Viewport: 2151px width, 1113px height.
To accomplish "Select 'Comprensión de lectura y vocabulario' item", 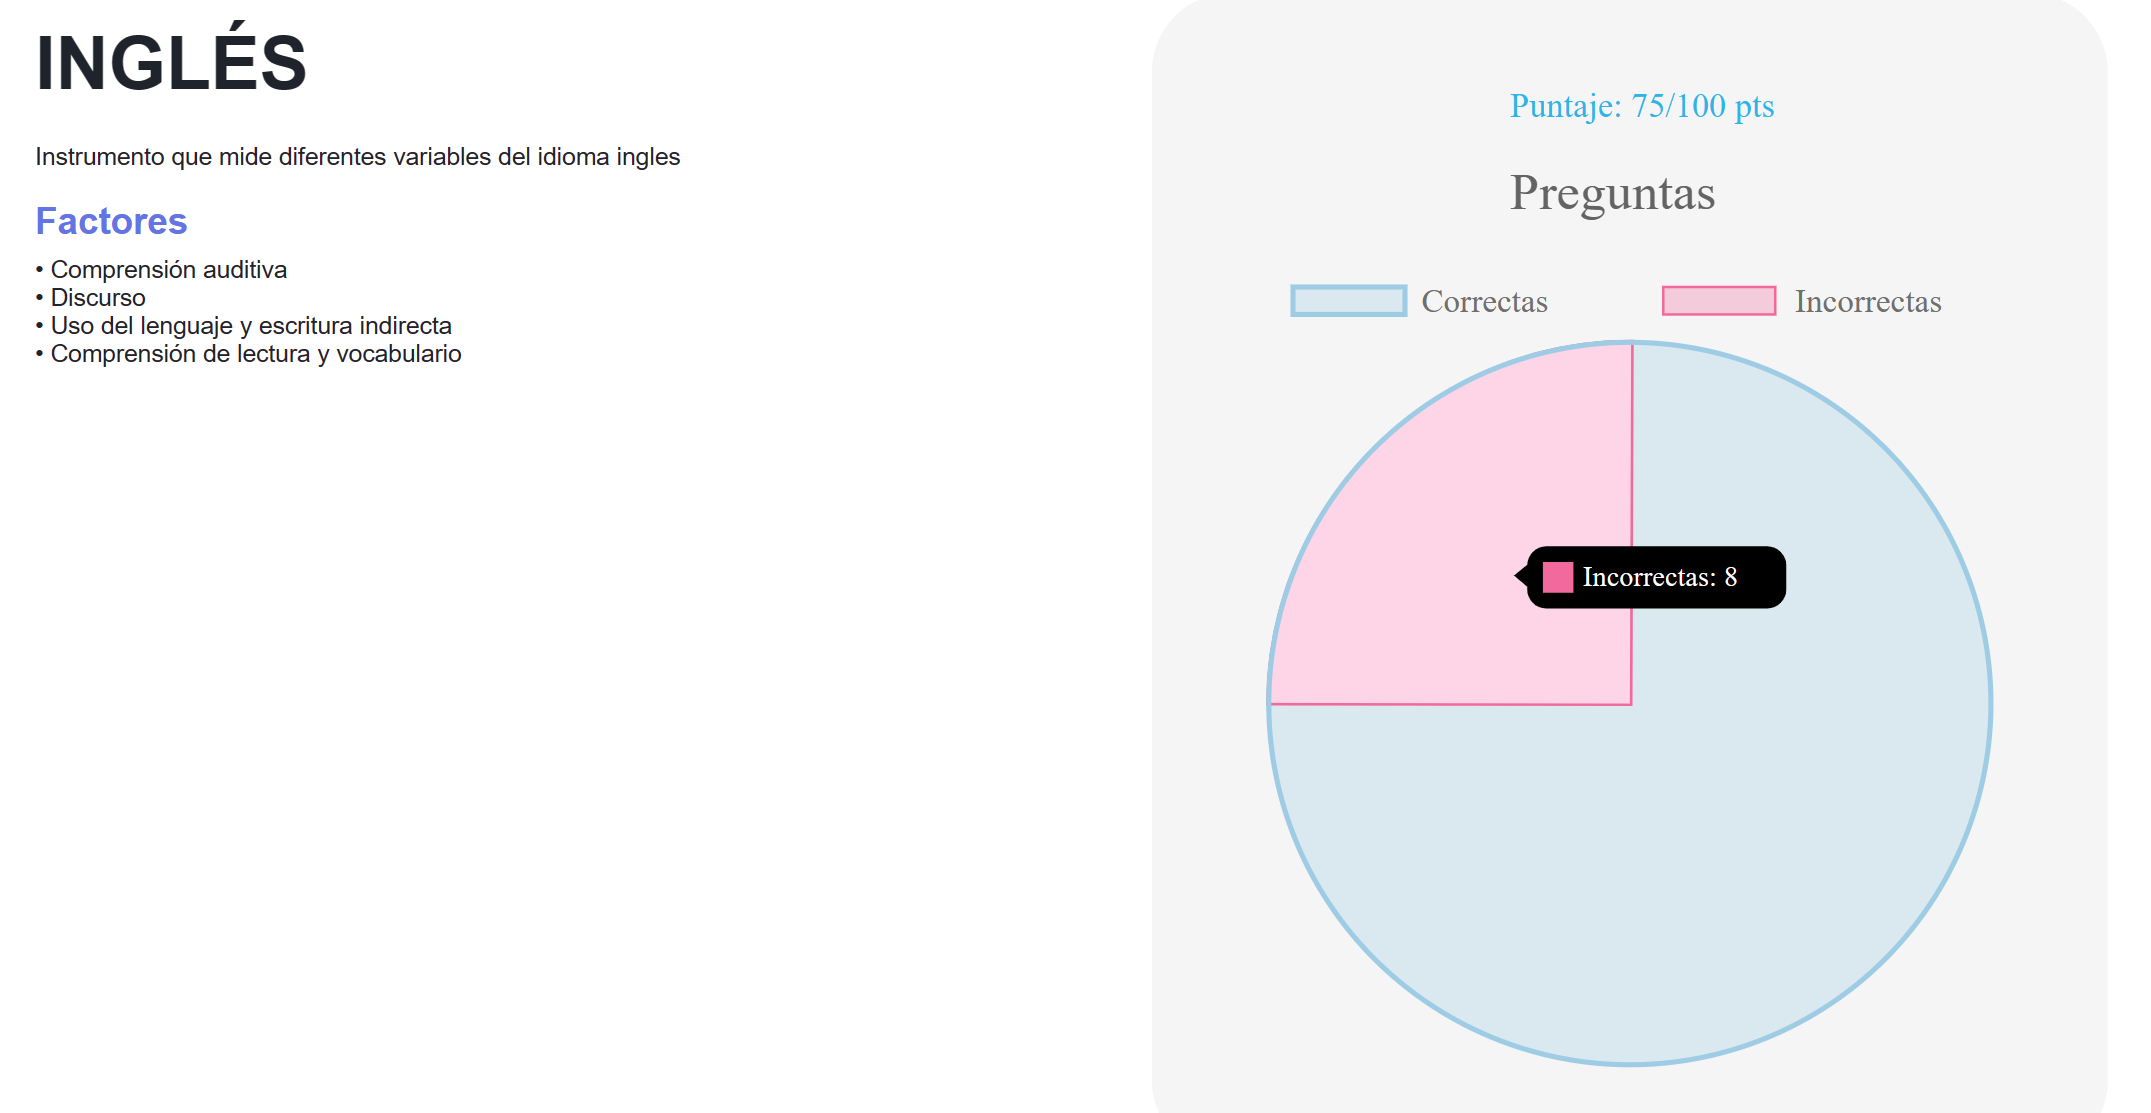I will point(256,354).
